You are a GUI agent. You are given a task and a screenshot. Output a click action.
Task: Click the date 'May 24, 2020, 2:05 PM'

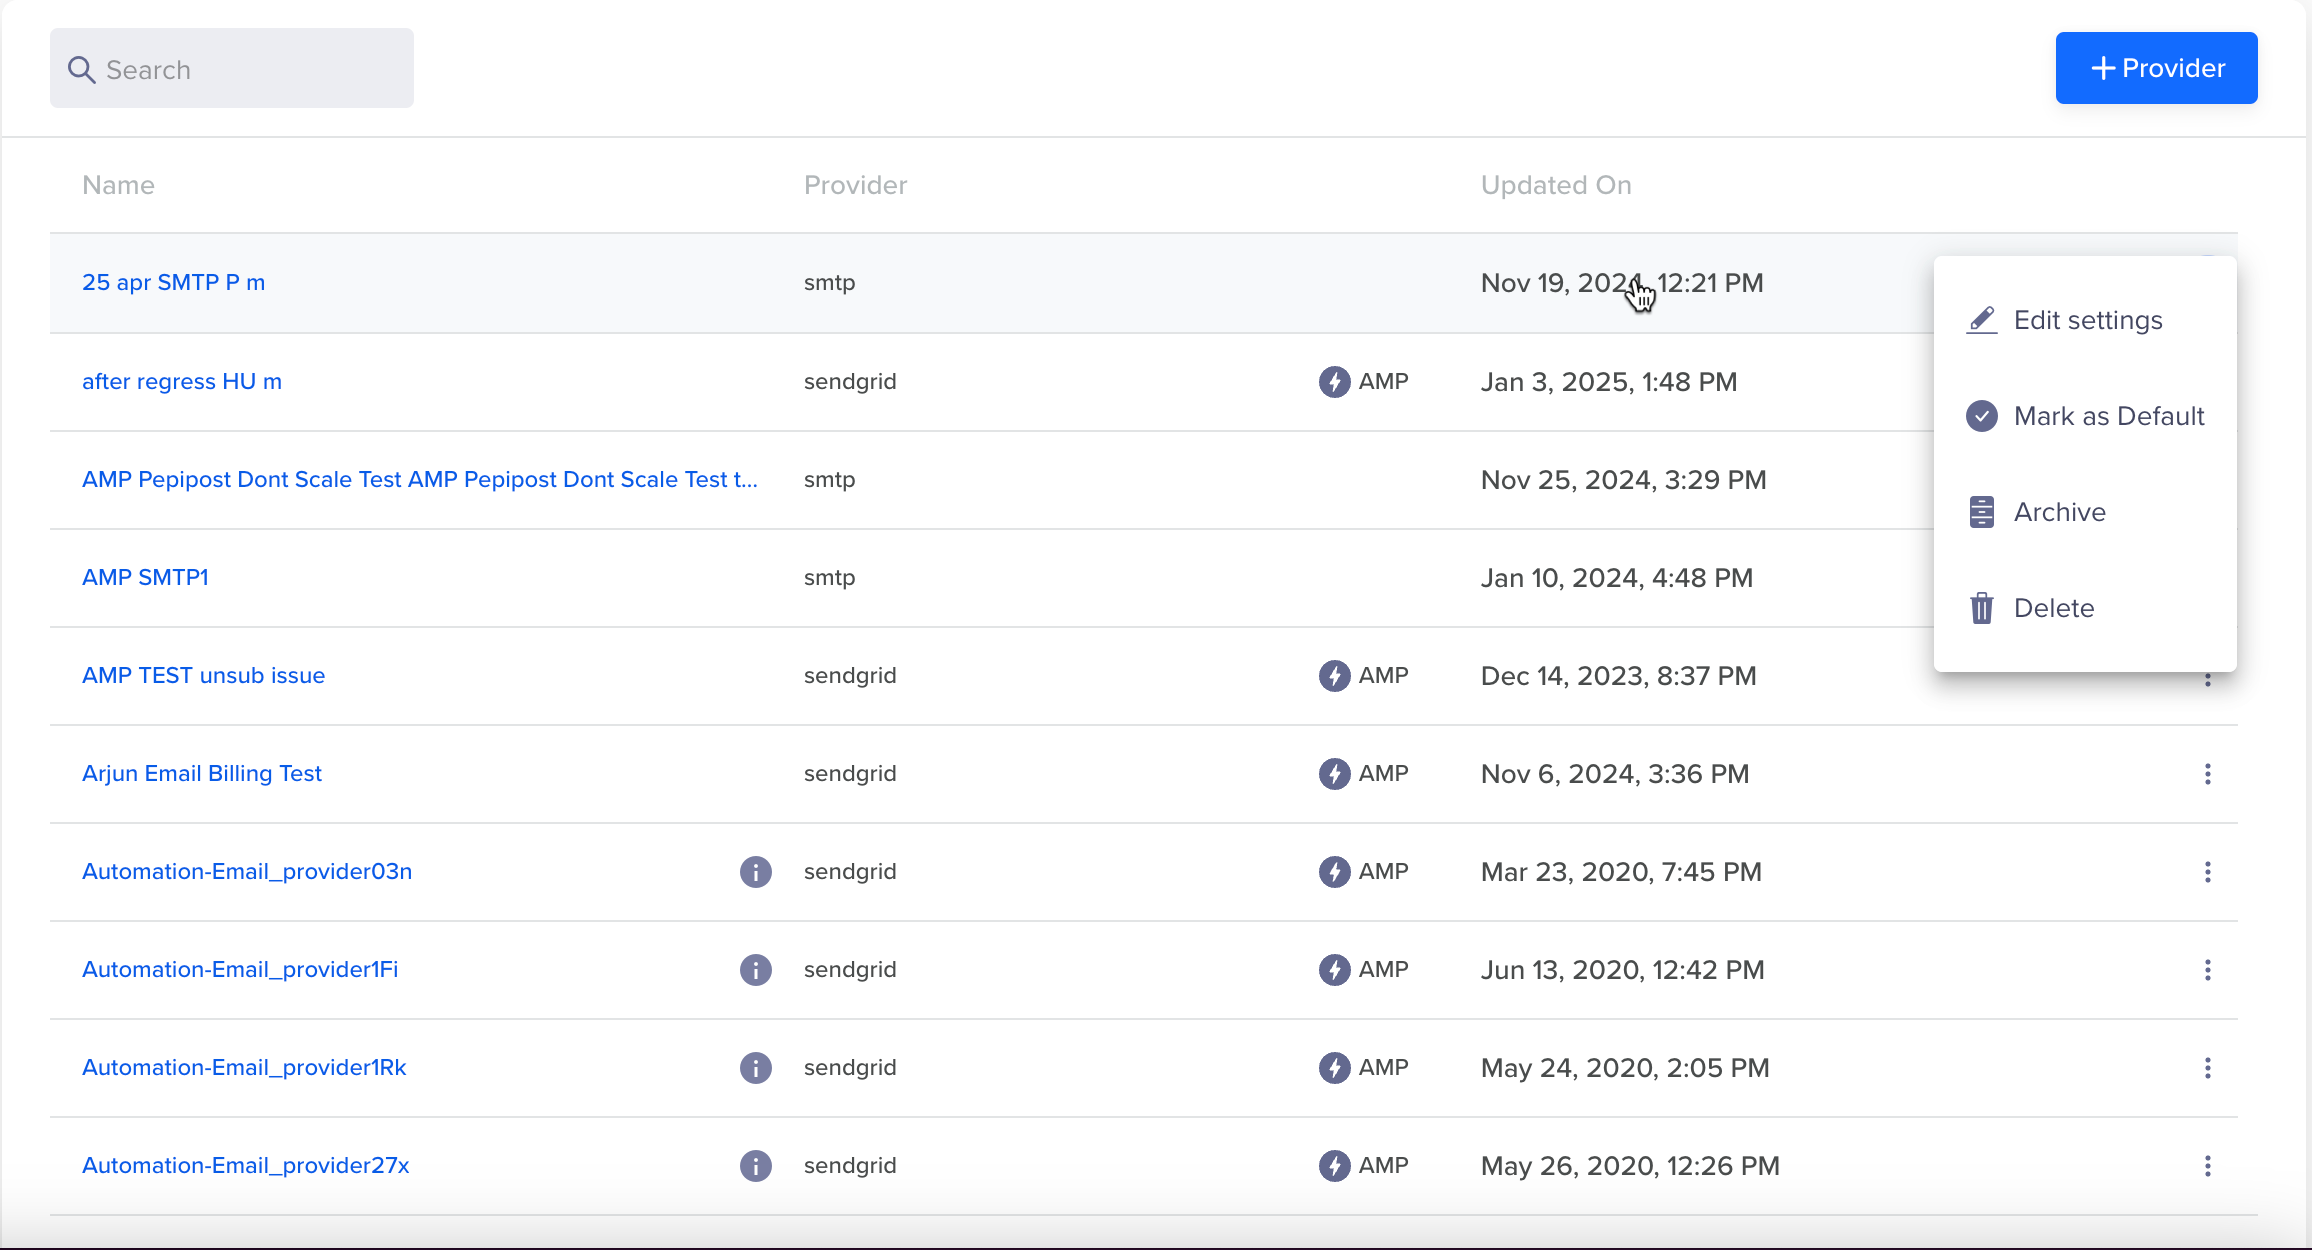1625,1068
